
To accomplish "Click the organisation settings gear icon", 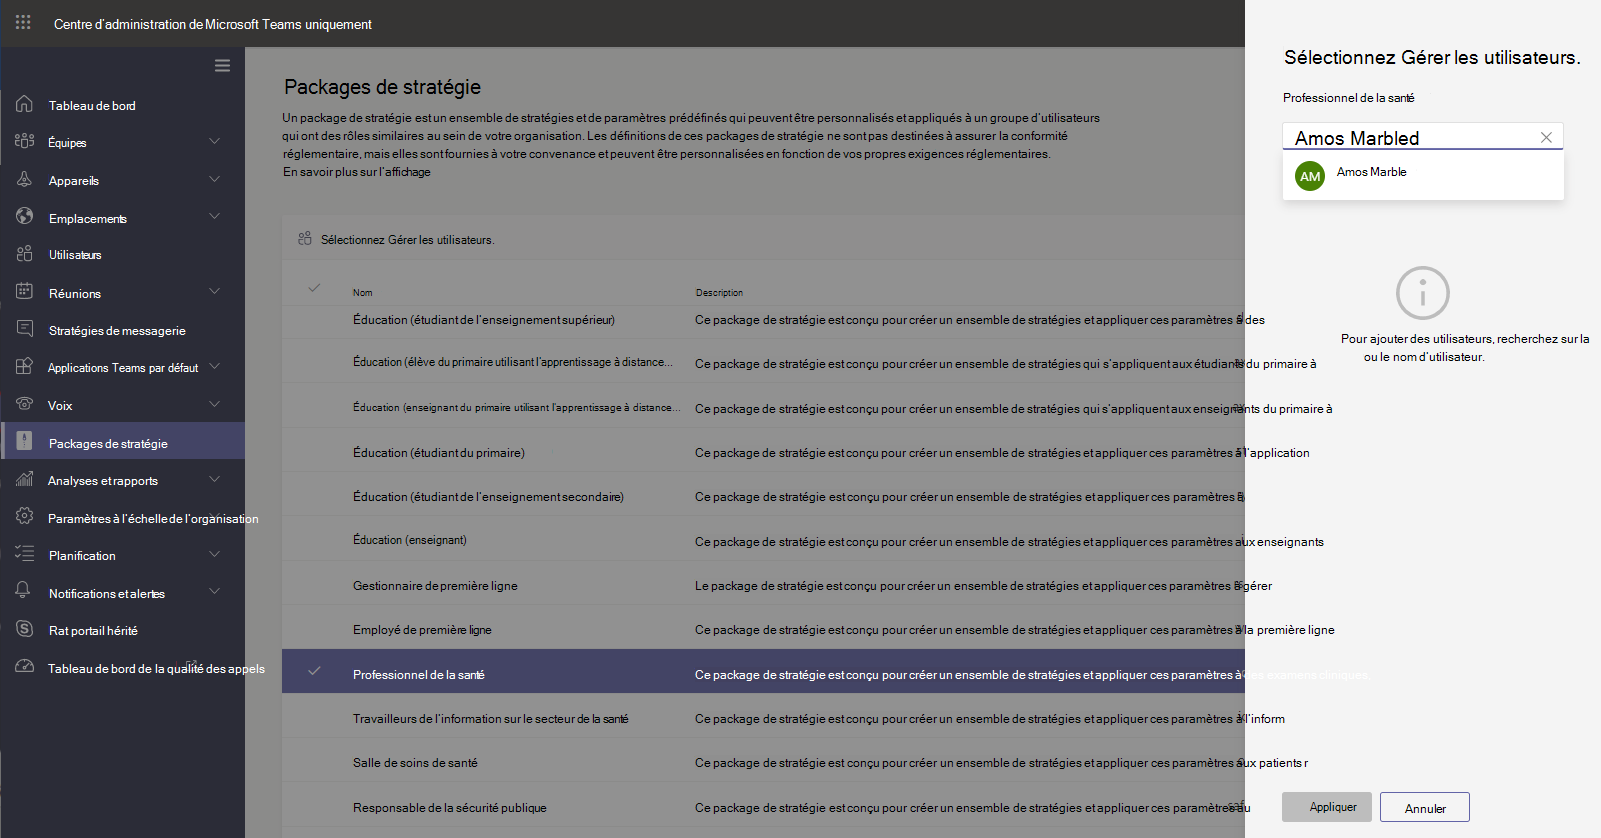I will point(25,516).
